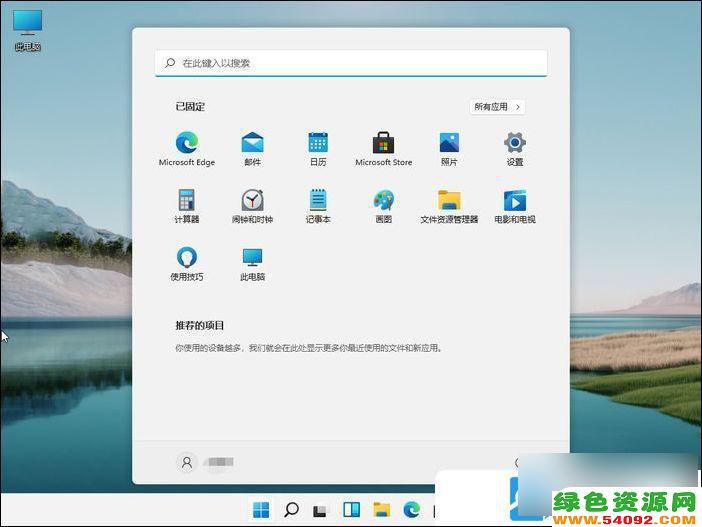Launch the 画图 paint app
Viewport: 702px width, 527px height.
[x=384, y=206]
